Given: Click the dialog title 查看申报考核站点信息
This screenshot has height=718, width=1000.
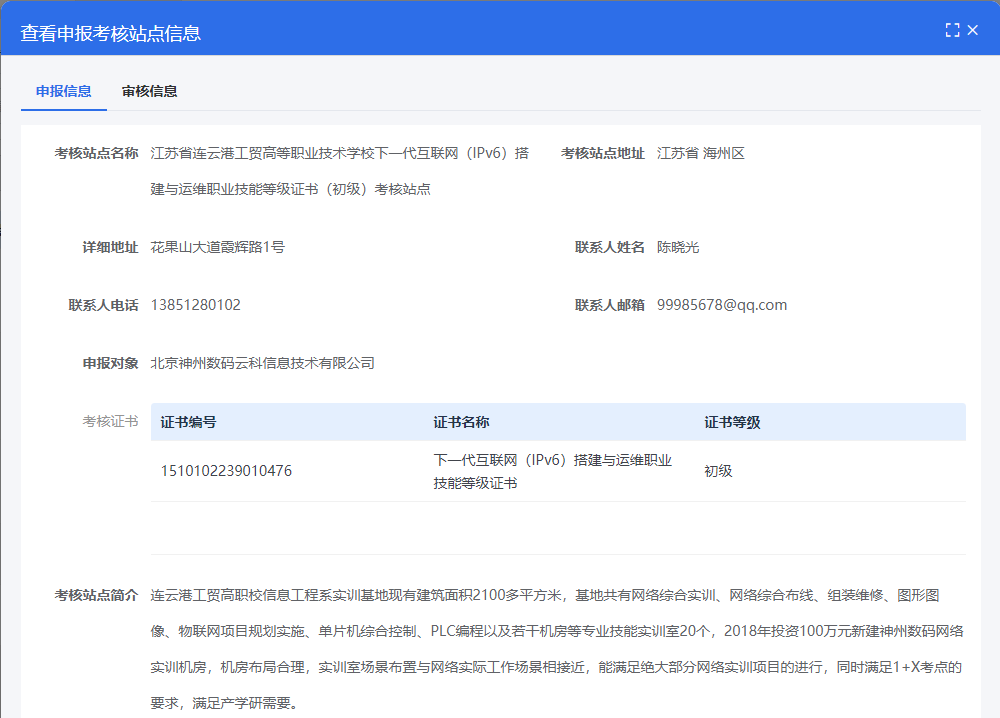Looking at the screenshot, I should 111,33.
